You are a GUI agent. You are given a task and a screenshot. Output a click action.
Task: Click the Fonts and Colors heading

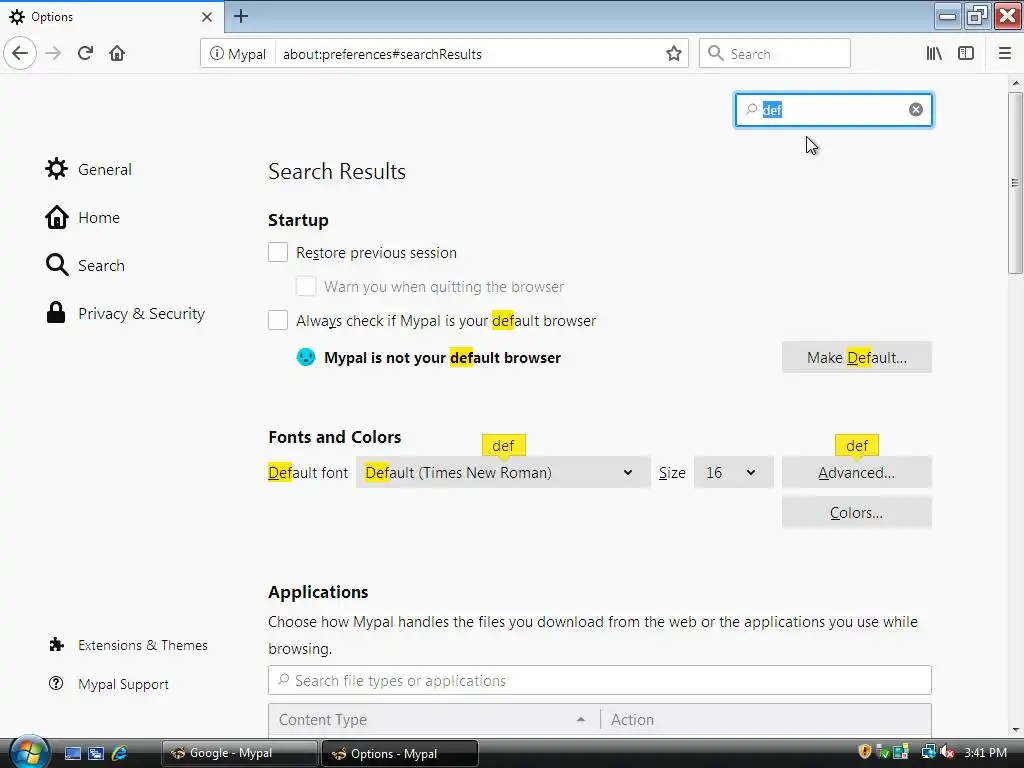point(334,437)
